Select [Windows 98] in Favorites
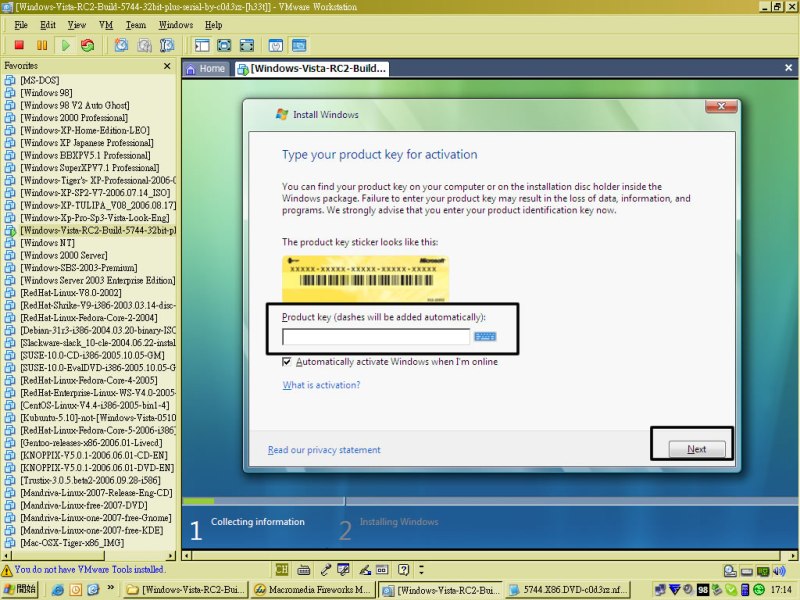The image size is (800, 600). click(46, 93)
